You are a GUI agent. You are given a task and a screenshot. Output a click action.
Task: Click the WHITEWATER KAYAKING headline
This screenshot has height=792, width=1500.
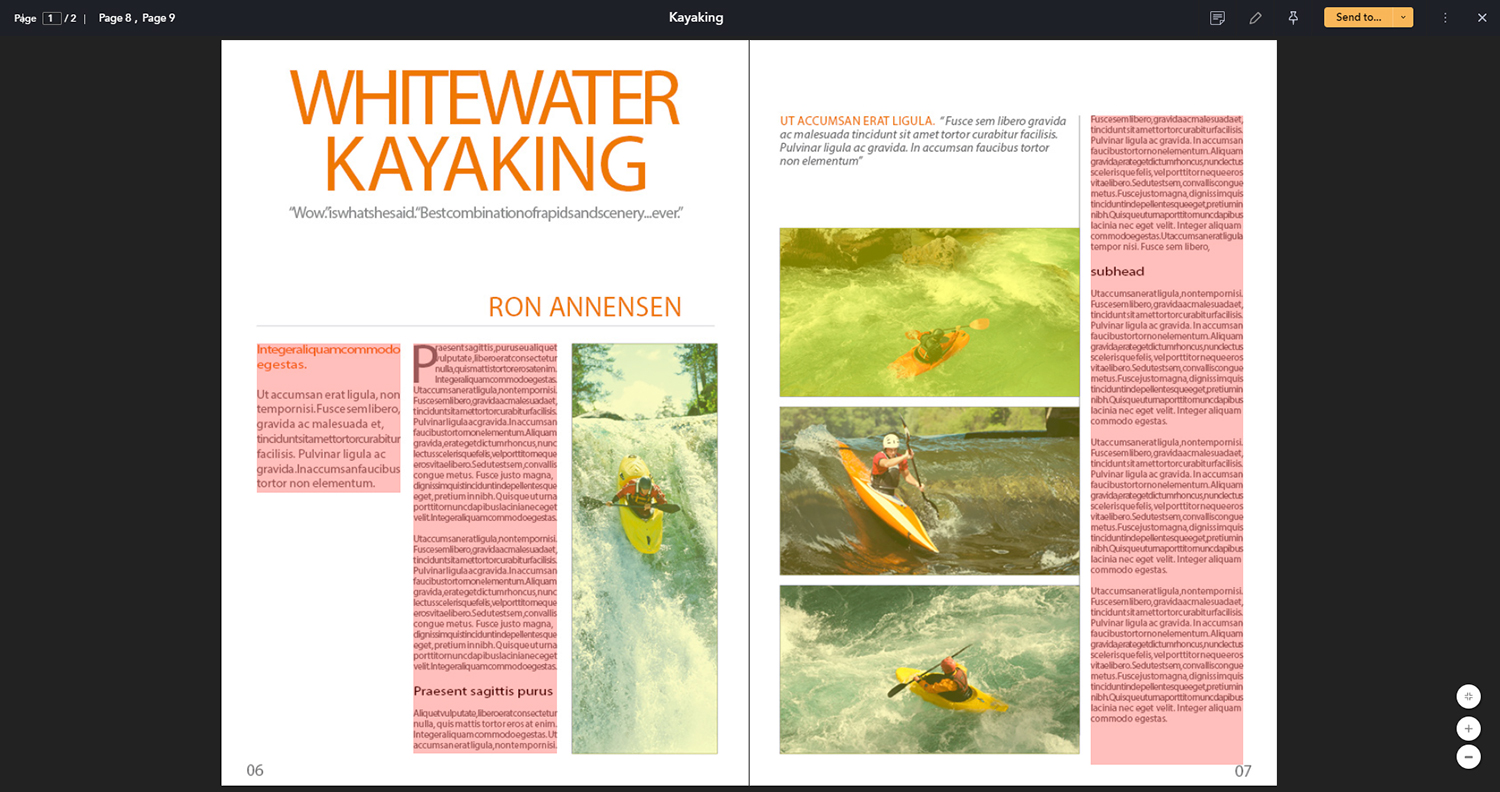click(485, 130)
